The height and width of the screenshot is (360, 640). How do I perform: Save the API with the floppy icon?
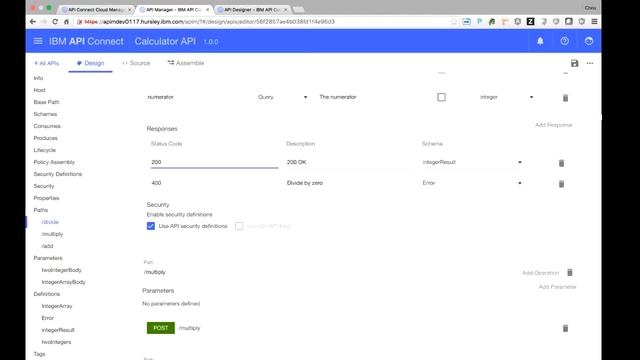click(574, 63)
